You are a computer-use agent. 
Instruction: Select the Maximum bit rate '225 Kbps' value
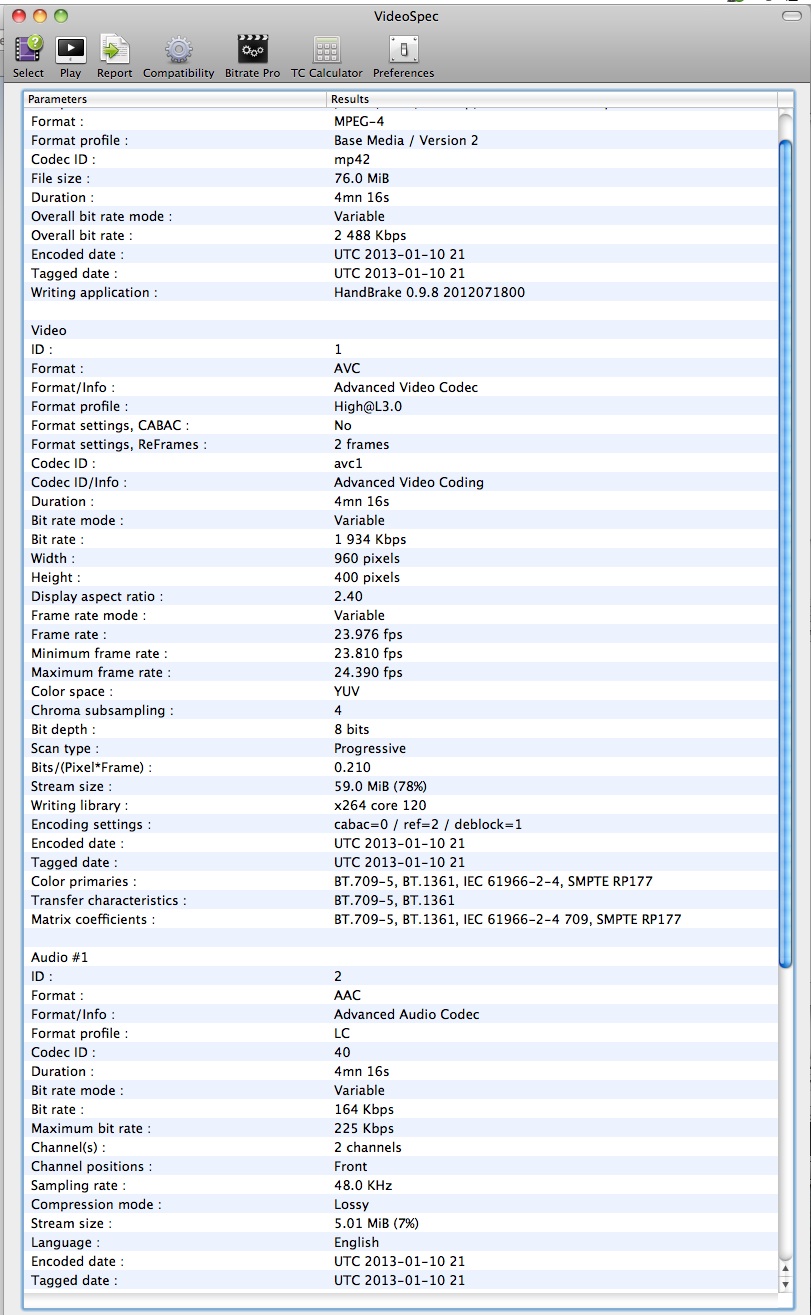point(364,1128)
